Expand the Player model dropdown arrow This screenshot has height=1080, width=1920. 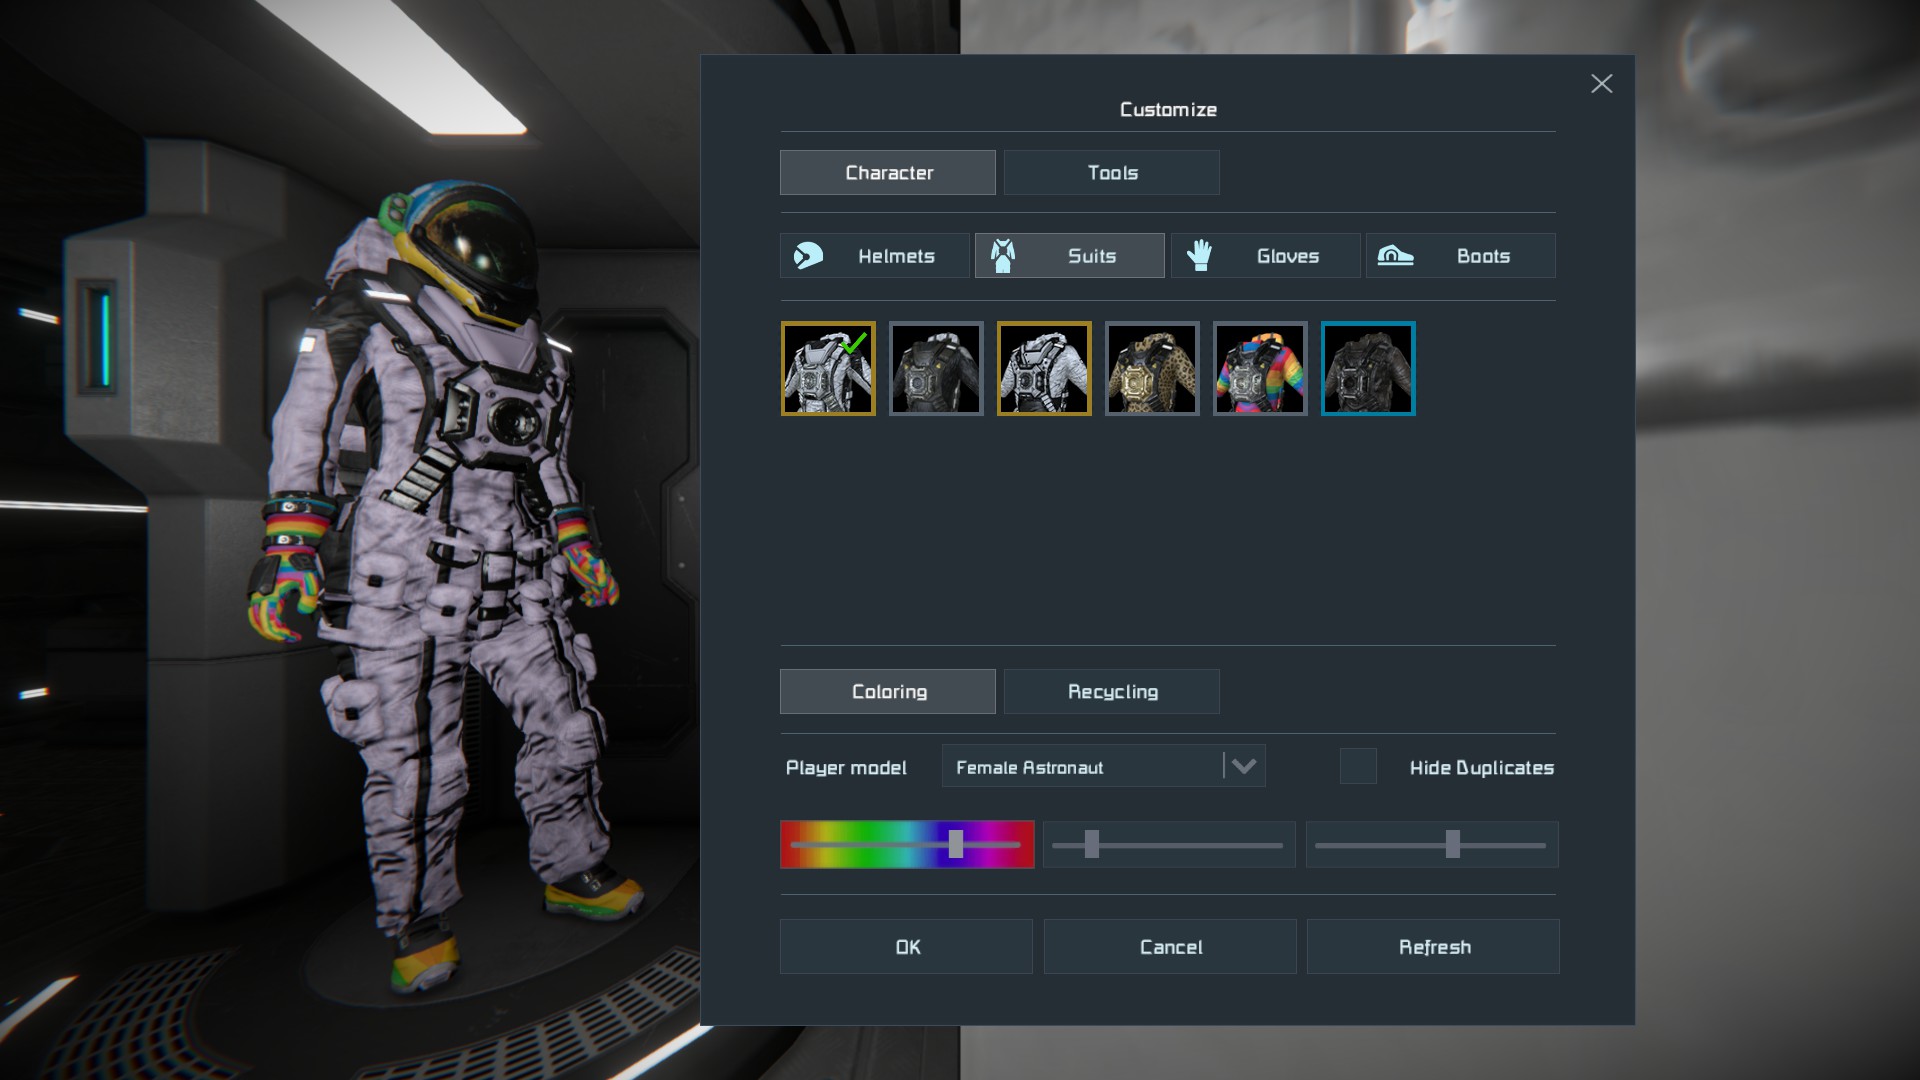[1244, 767]
